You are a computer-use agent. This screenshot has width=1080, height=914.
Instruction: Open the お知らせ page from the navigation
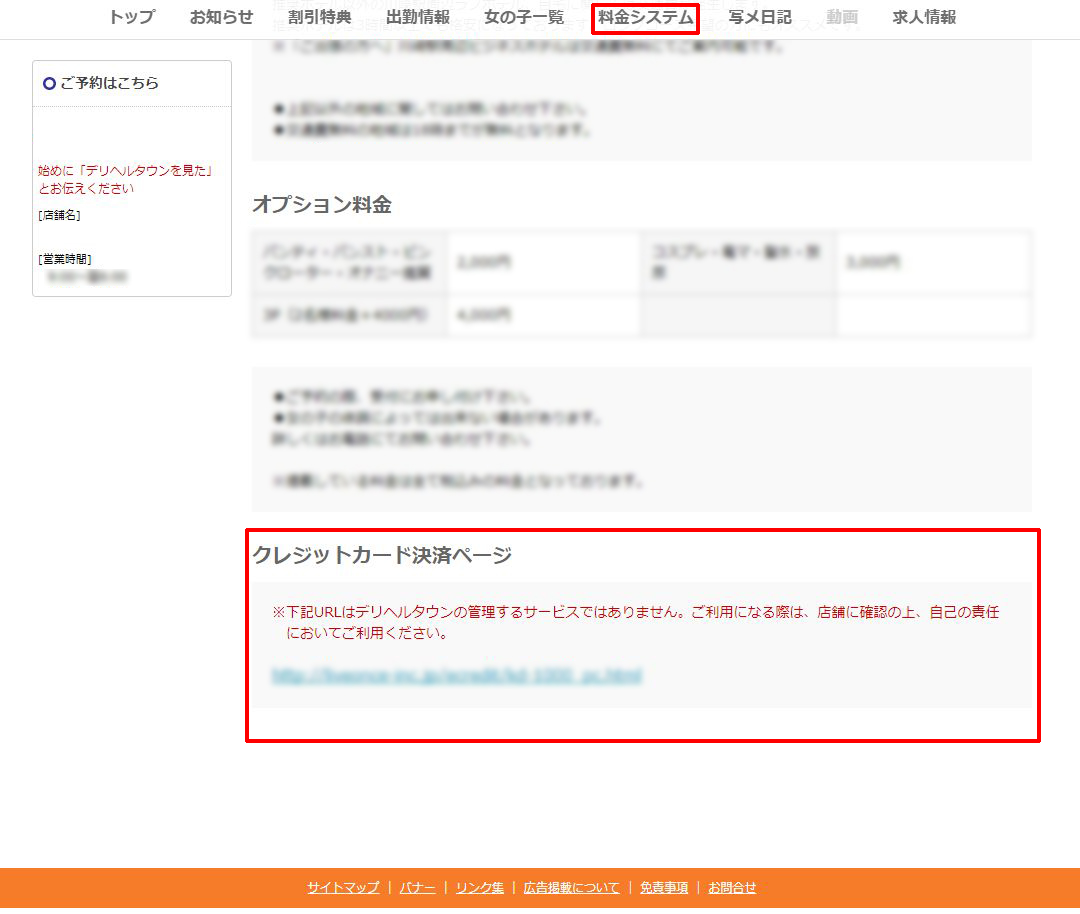(220, 17)
